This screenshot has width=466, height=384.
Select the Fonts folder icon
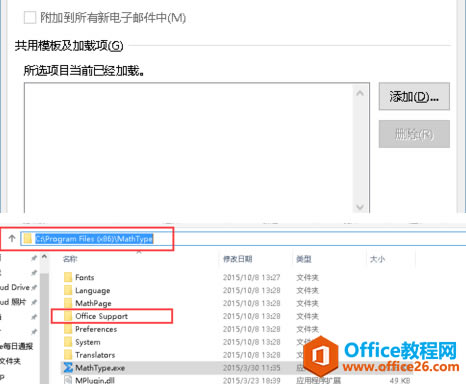point(68,277)
